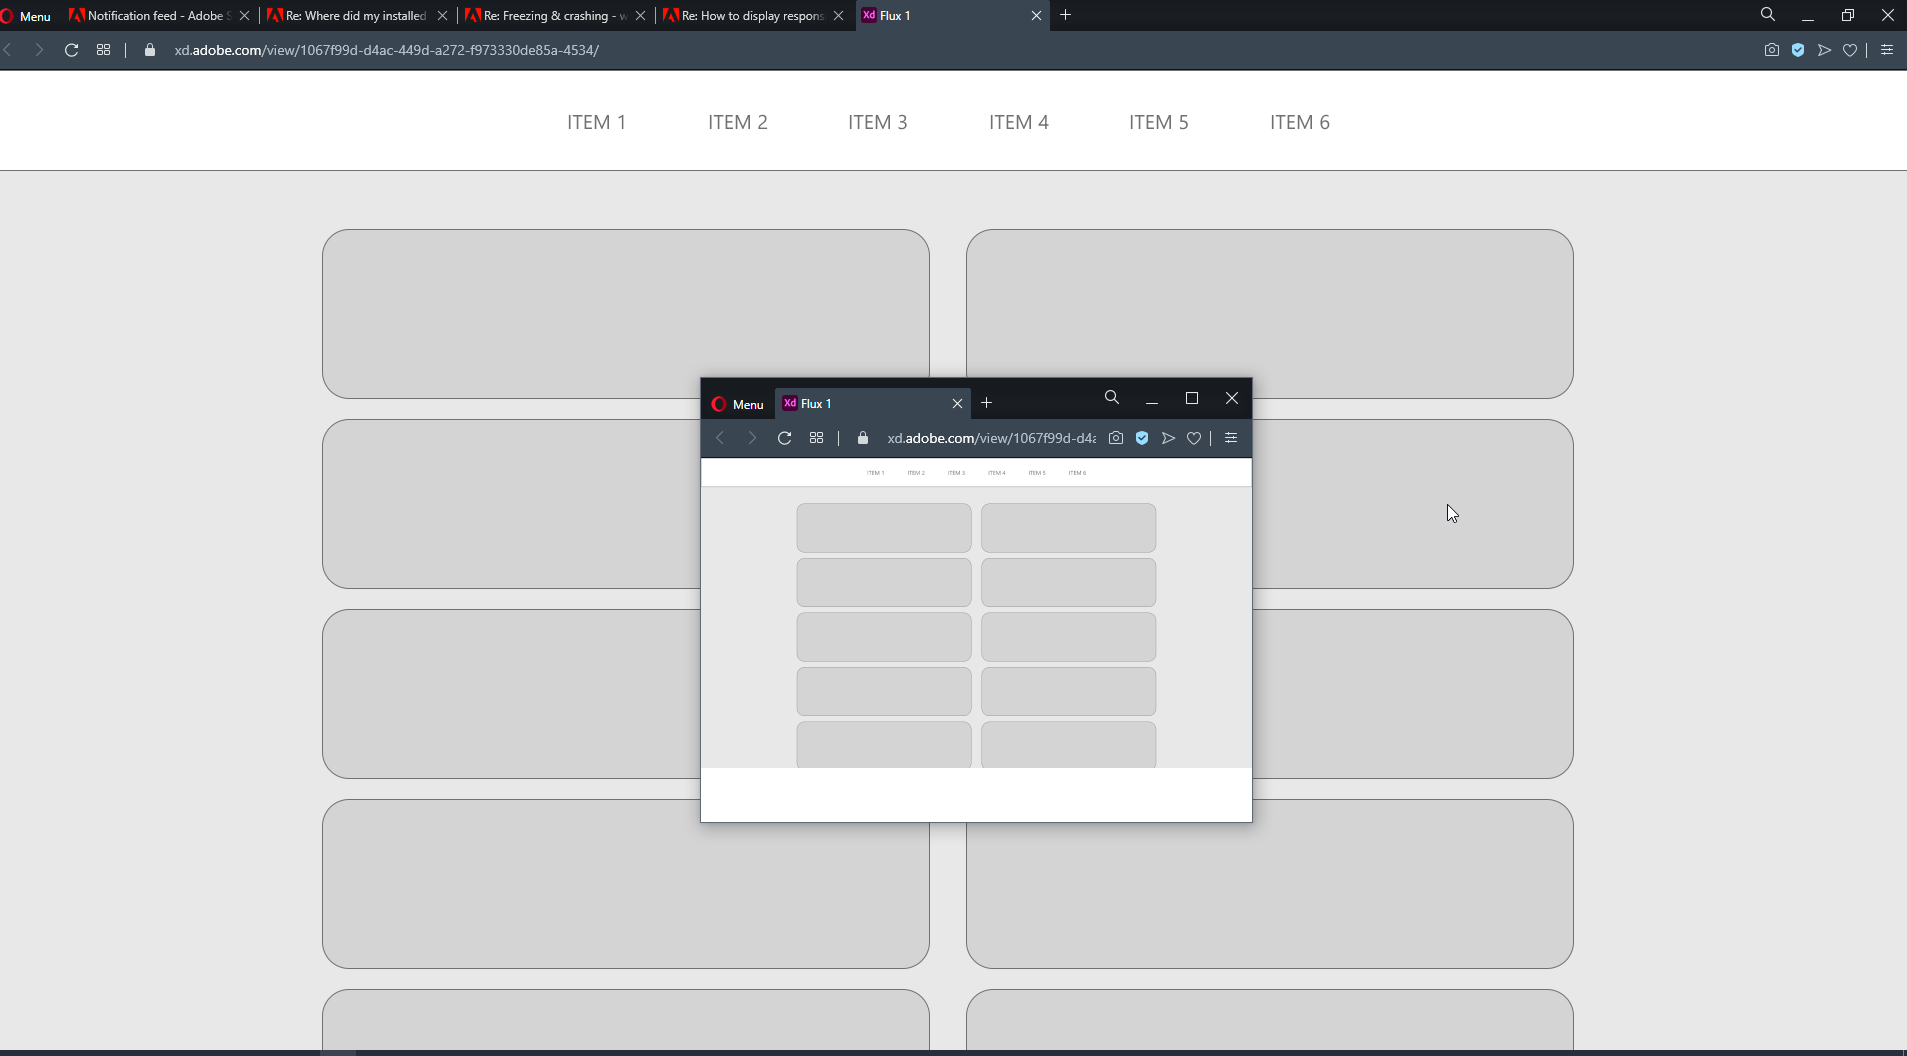Open a new tab with the plus button
Screen dimensions: 1907x1056
point(1065,15)
